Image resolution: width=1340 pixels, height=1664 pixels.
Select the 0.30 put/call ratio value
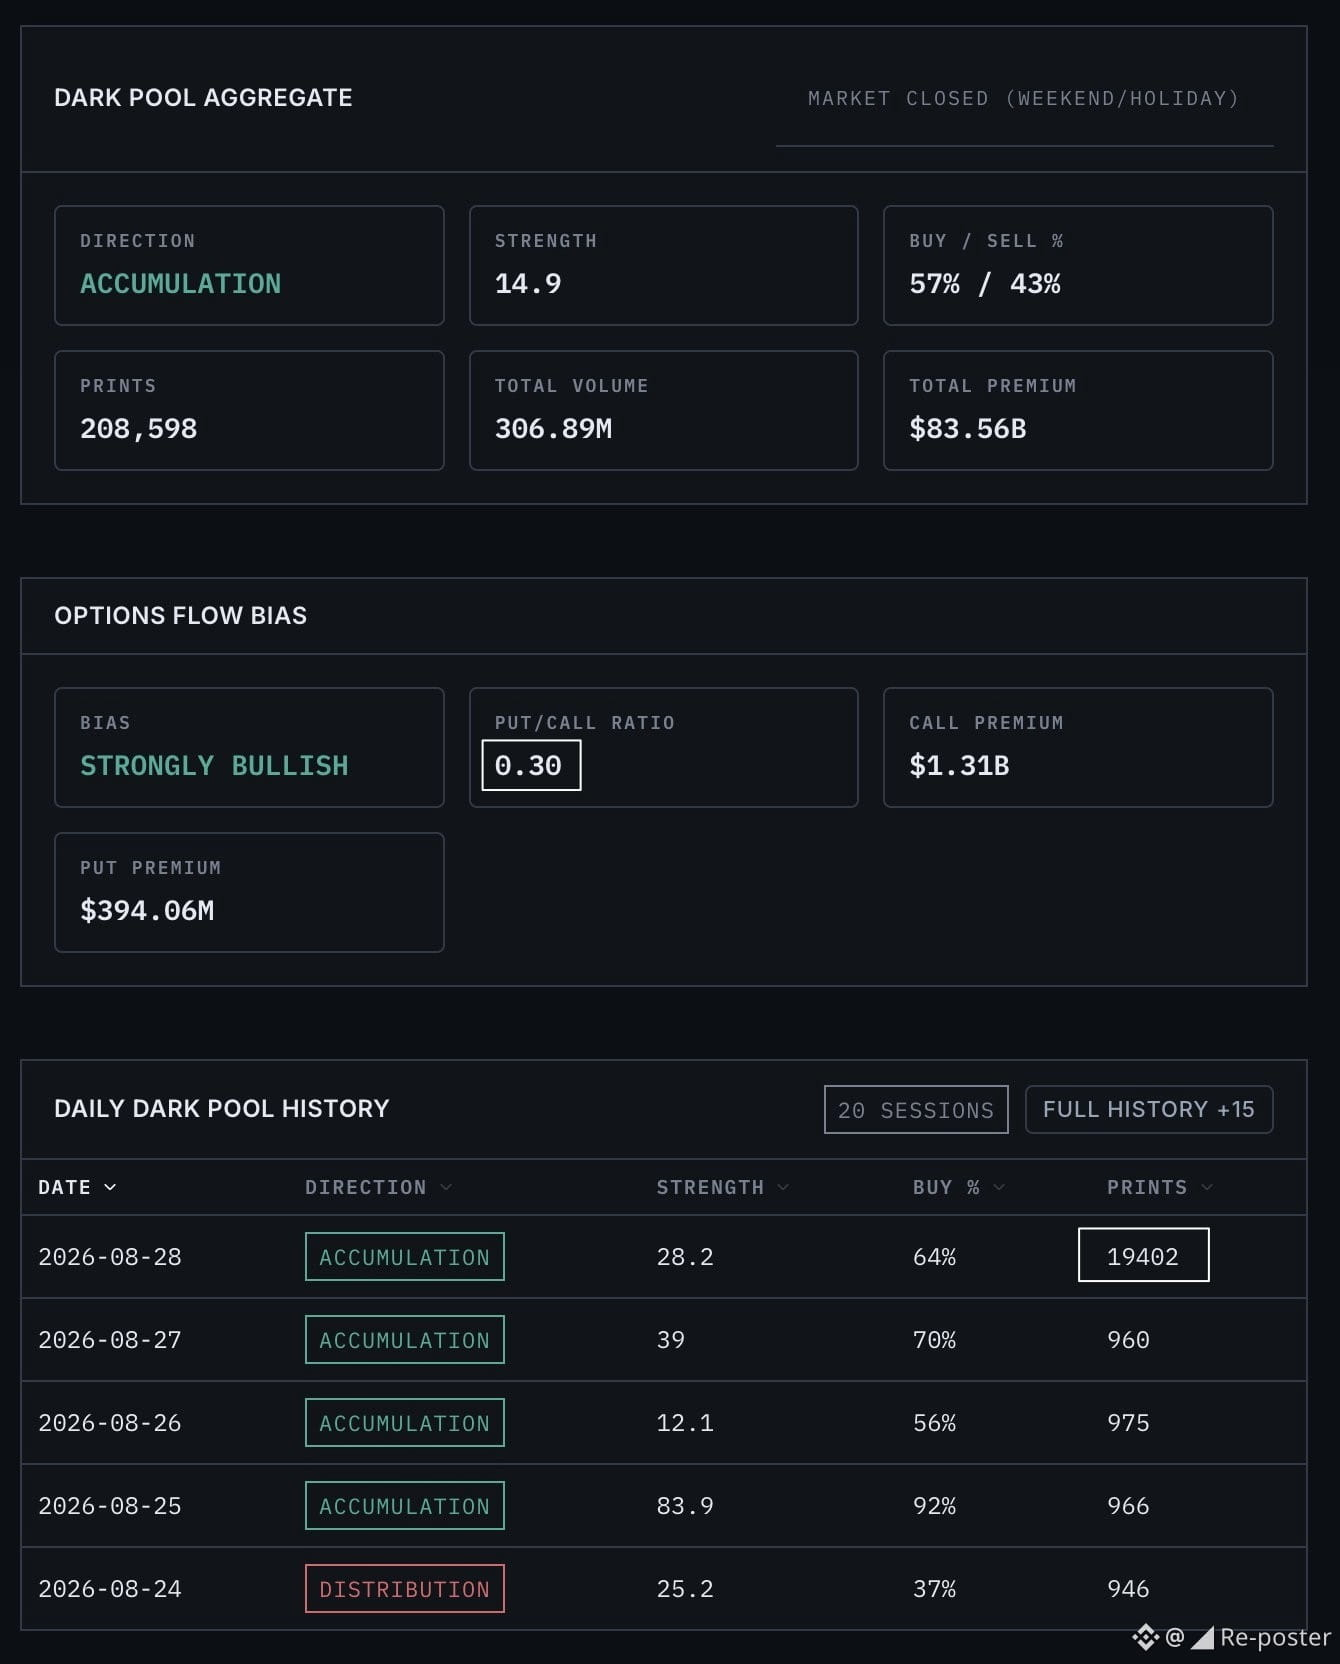coord(531,765)
